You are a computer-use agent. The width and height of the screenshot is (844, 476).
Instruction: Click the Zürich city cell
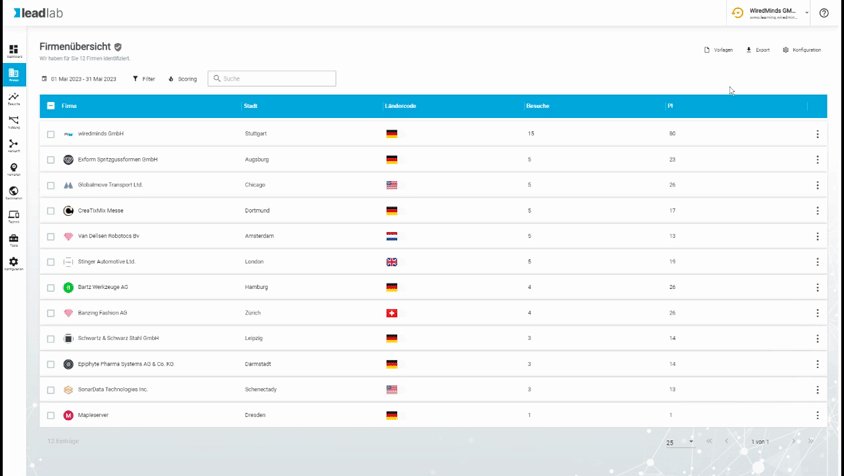click(252, 313)
